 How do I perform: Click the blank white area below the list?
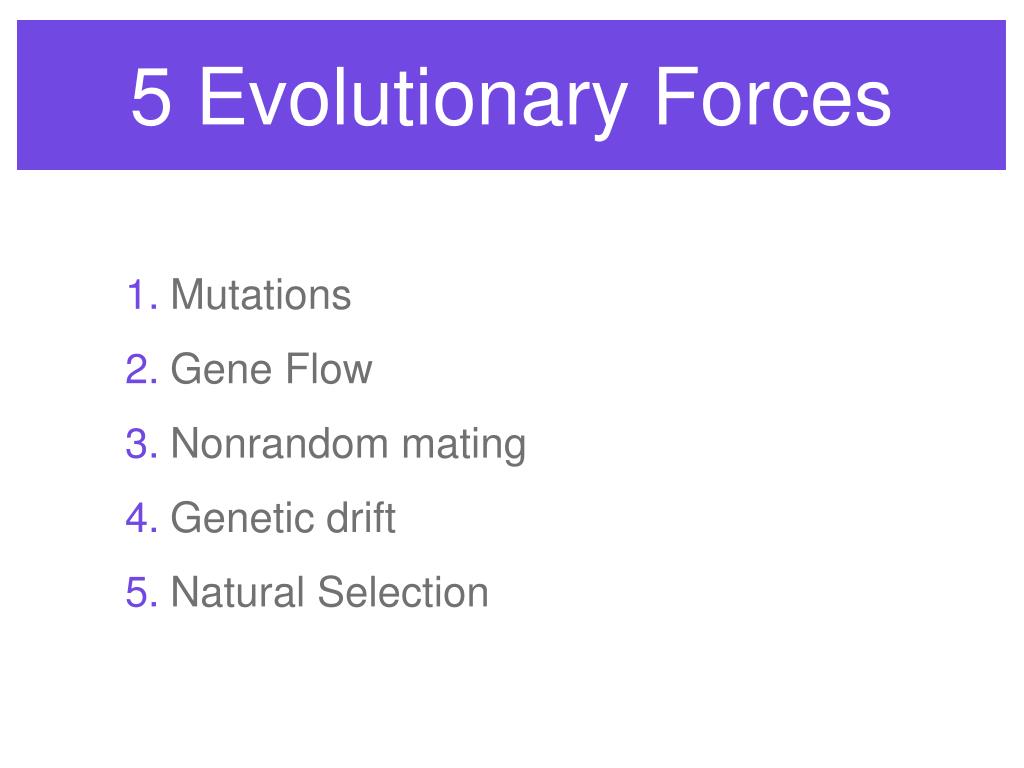coord(512,692)
